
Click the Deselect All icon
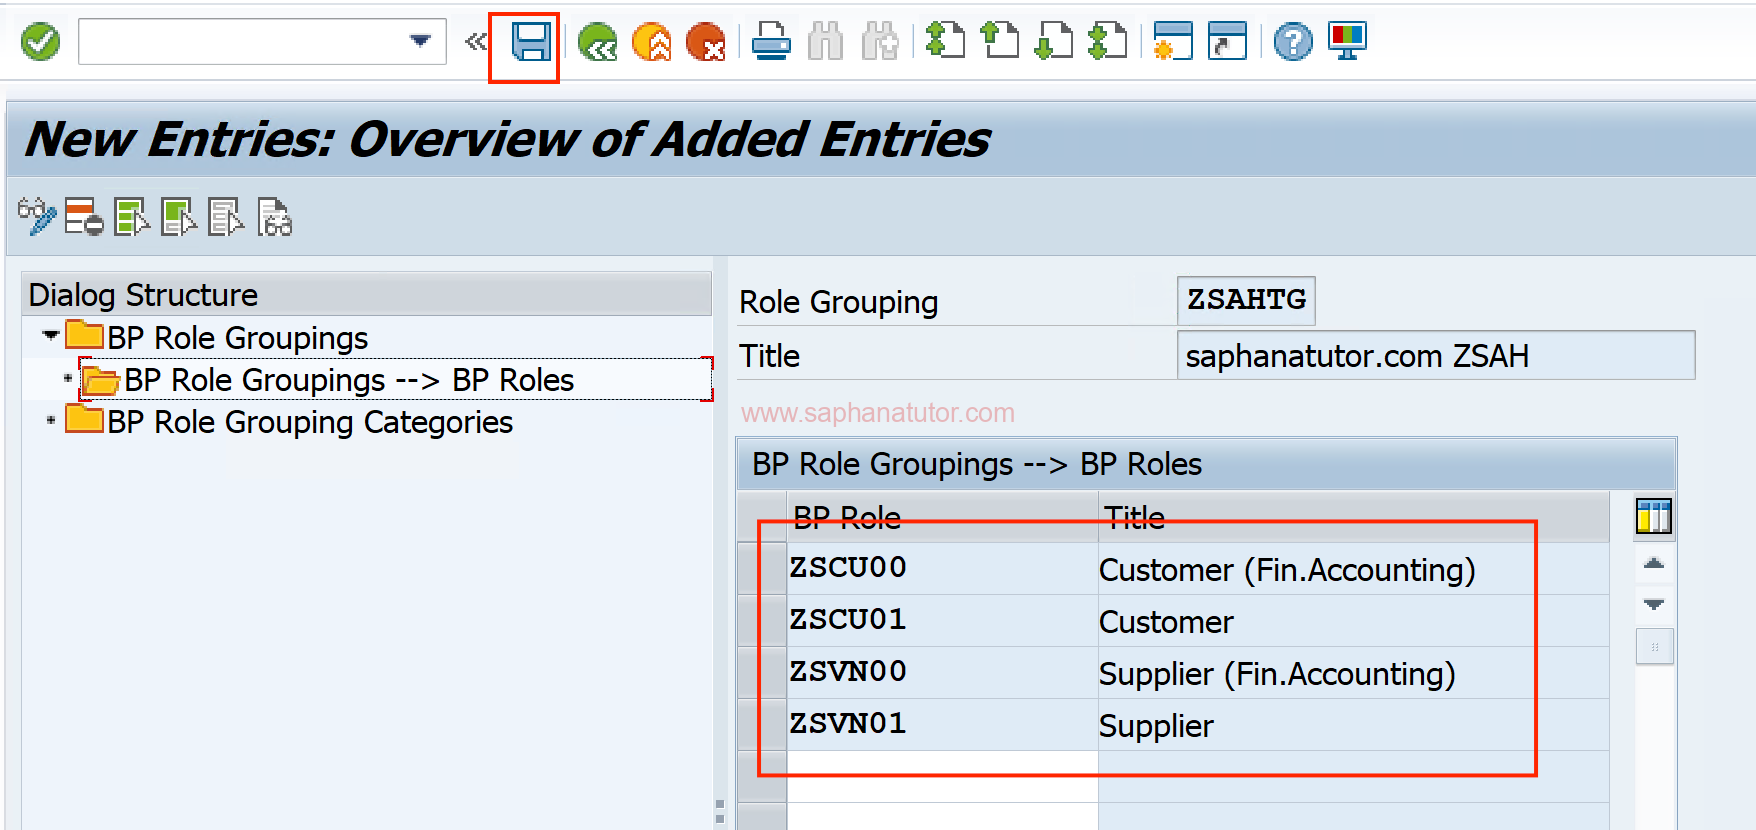pos(226,216)
